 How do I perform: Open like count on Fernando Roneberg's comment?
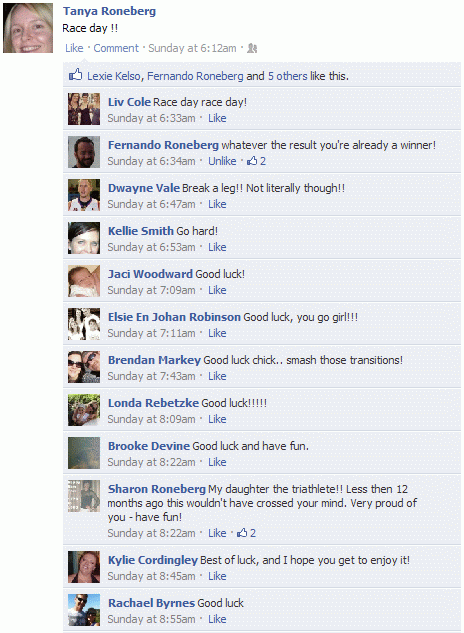click(256, 161)
